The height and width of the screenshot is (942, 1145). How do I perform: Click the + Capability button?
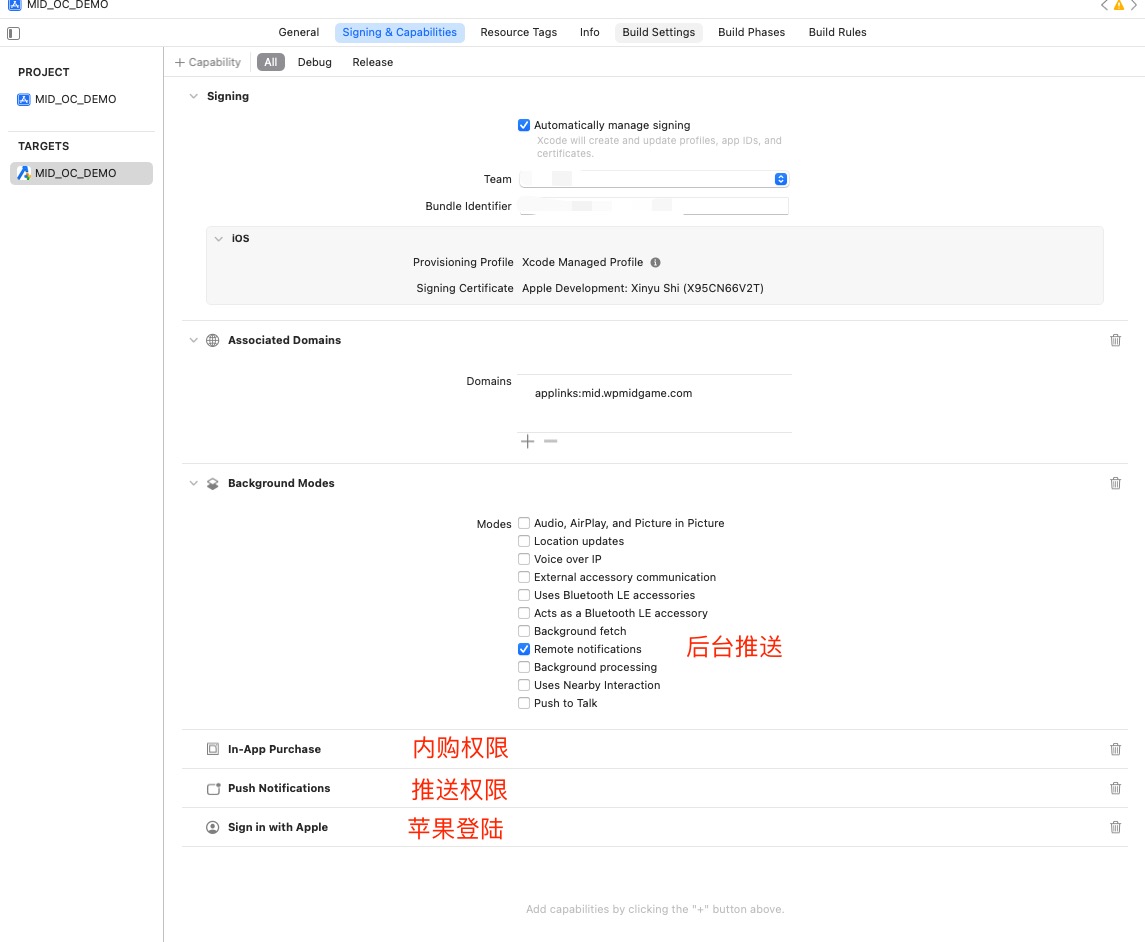point(208,62)
